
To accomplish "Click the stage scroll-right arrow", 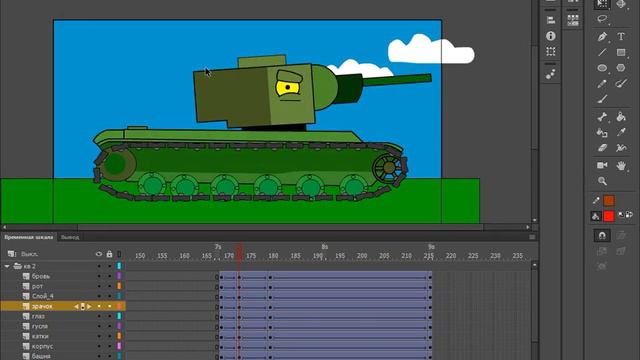I will coord(528,227).
